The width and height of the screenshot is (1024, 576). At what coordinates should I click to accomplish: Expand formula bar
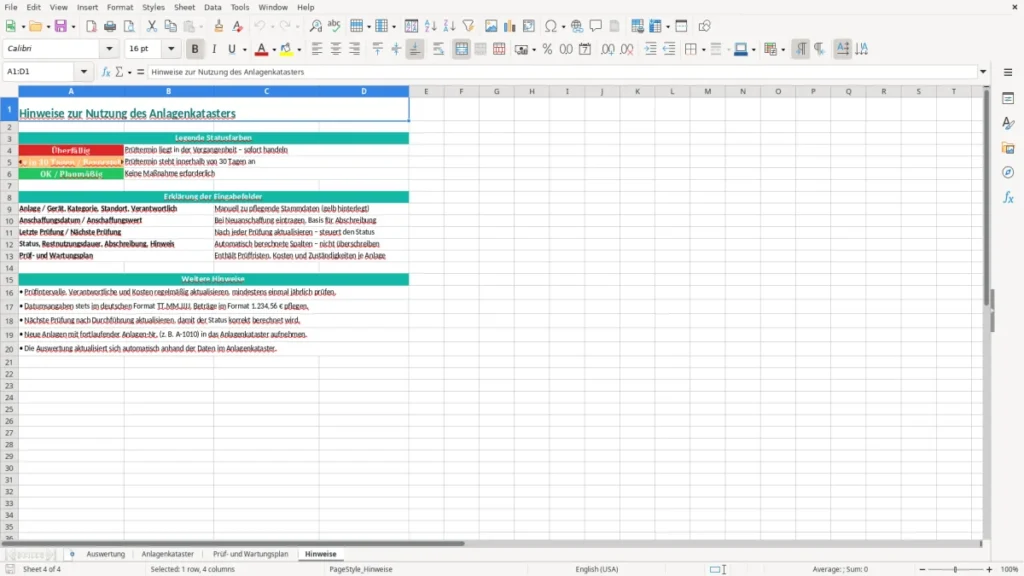[x=983, y=72]
